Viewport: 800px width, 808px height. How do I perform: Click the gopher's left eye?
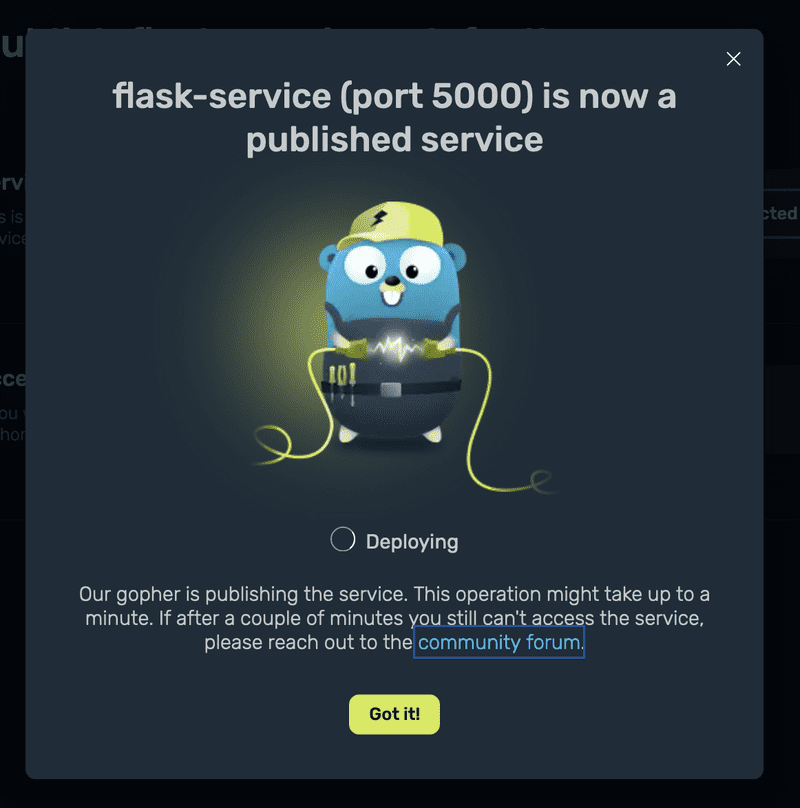(x=365, y=265)
